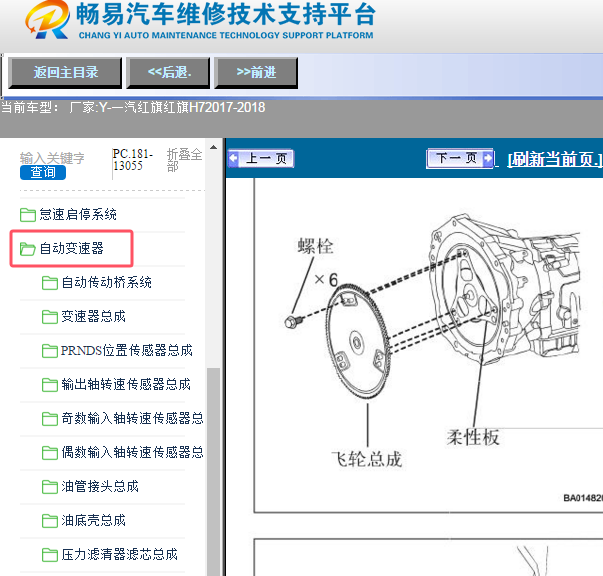Click the PC.181-13055 text
The image size is (603, 576).
132,160
